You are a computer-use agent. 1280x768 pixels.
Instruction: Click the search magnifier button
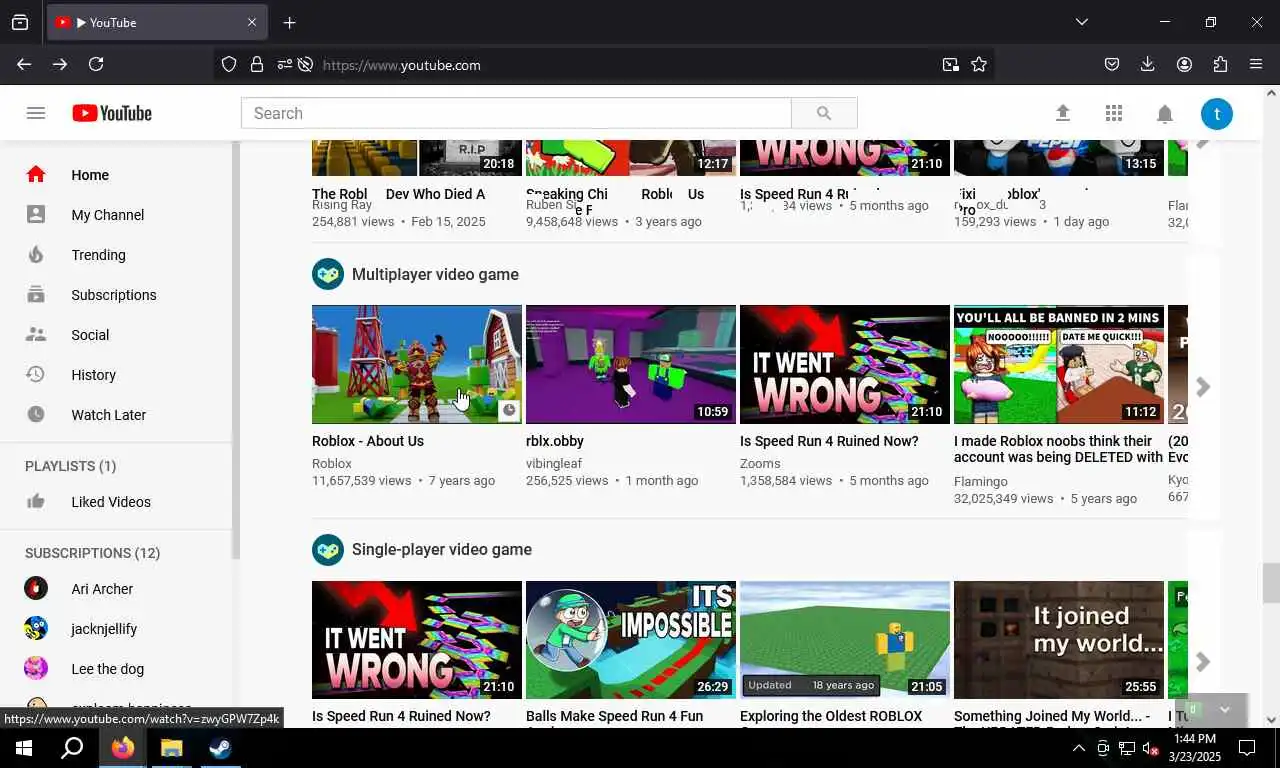(824, 113)
